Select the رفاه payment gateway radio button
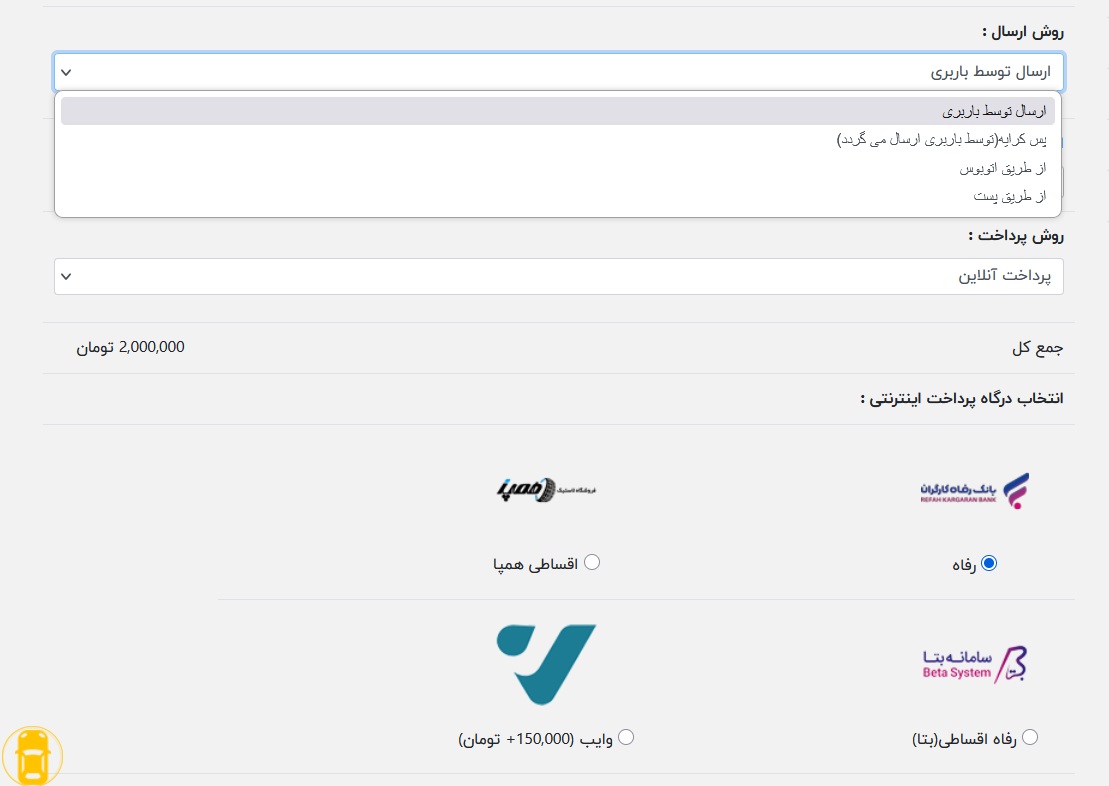1109x786 pixels. pyautogui.click(x=989, y=563)
